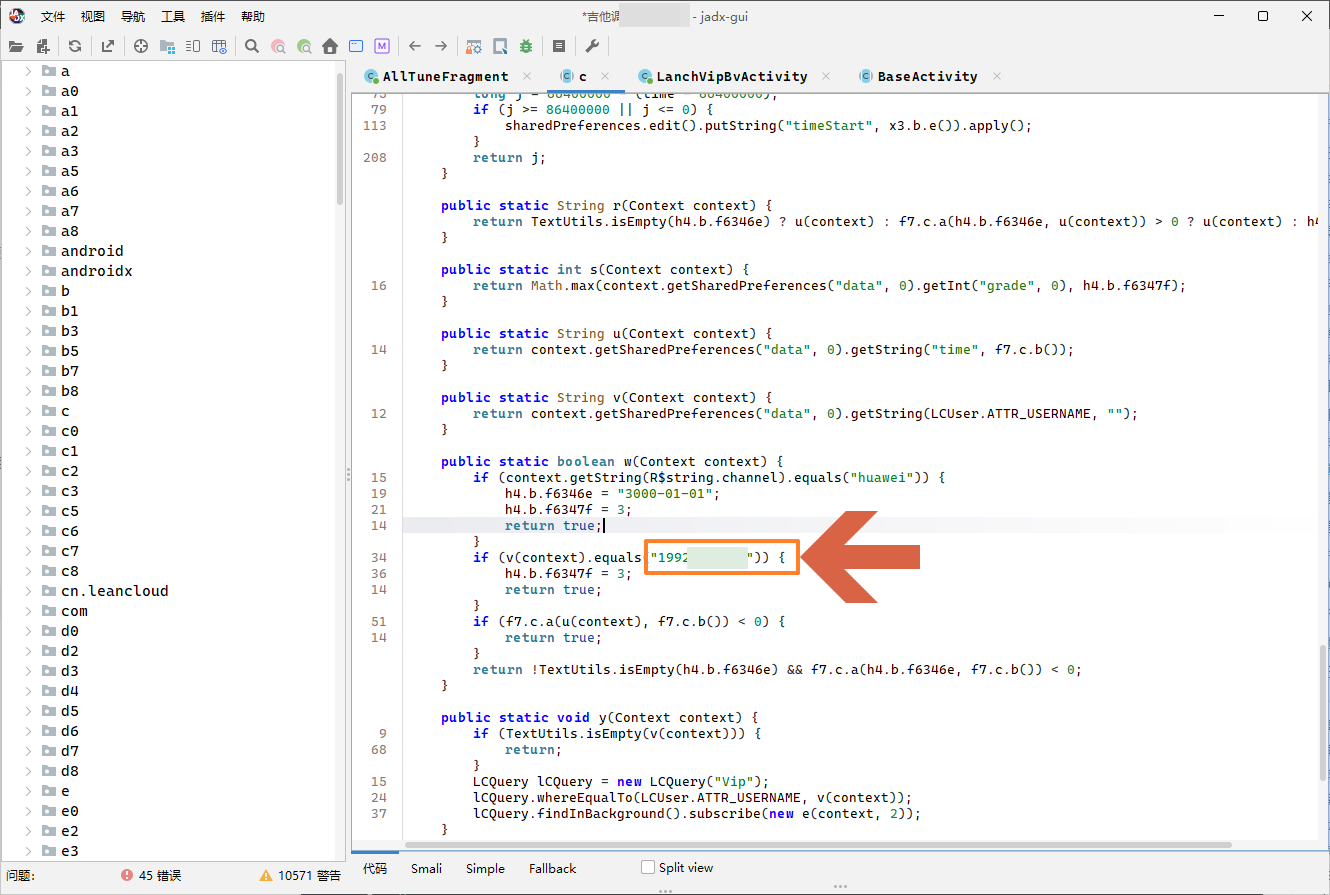Jump to main activity with home icon
Image resolution: width=1330 pixels, height=895 pixels.
[x=330, y=45]
